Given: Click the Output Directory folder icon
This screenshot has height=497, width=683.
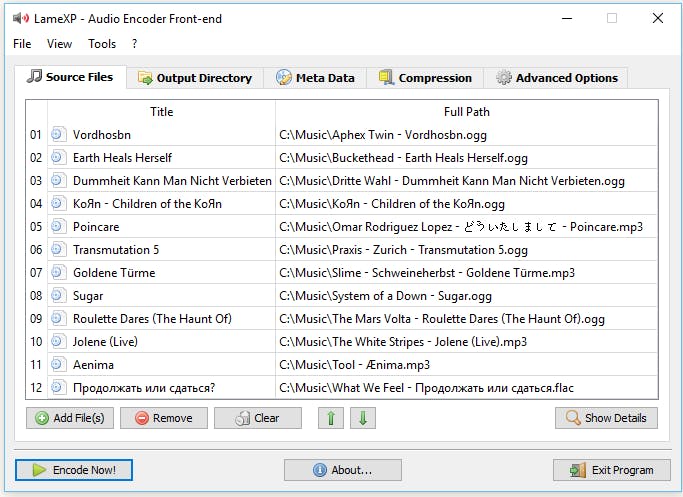Looking at the screenshot, I should (145, 78).
